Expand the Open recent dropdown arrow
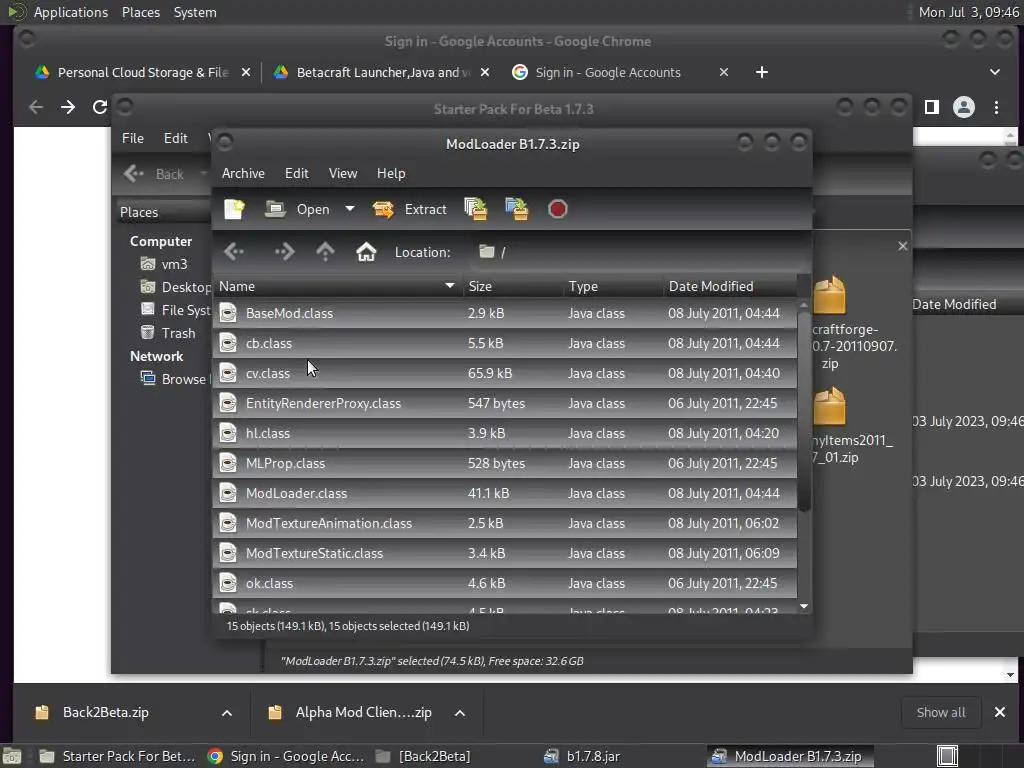 click(350, 209)
